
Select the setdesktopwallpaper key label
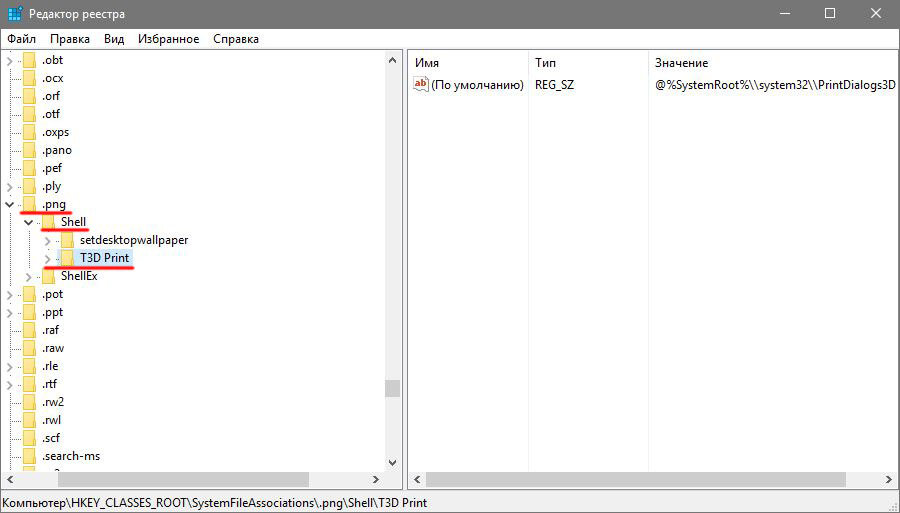point(134,240)
